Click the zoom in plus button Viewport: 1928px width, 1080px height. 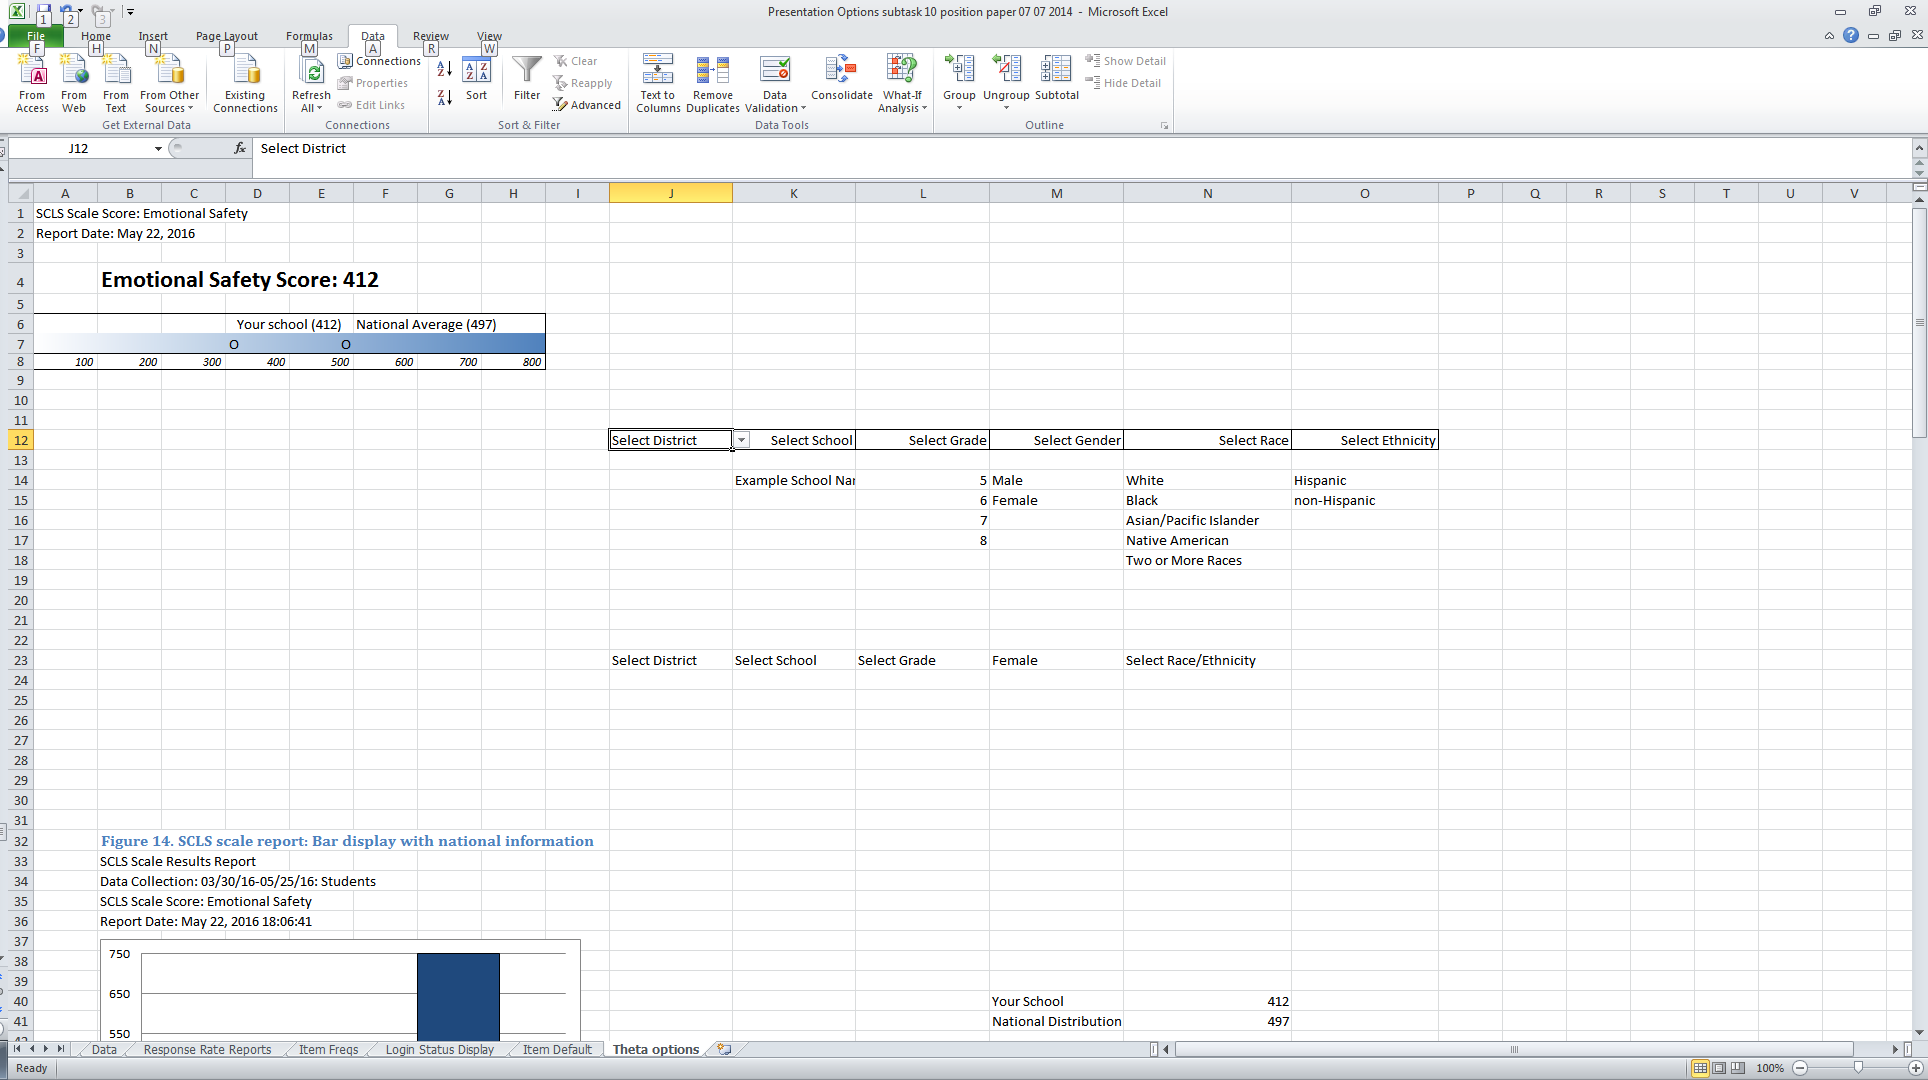point(1915,1068)
